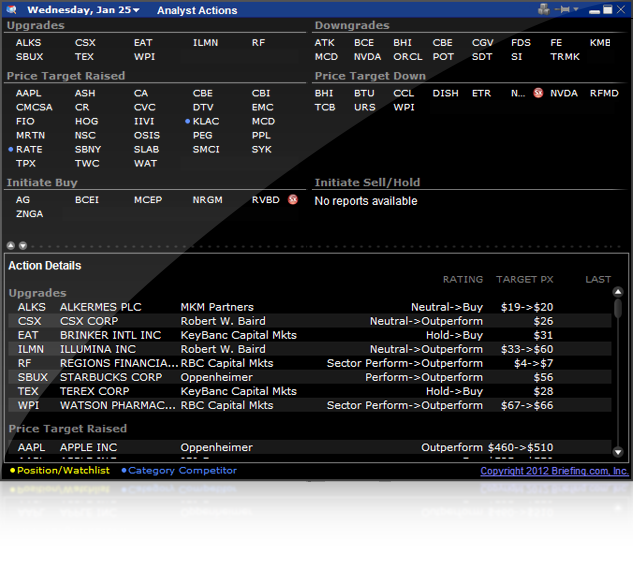The width and height of the screenshot is (633, 569).
Task: Select RVBD under Initiate Buy
Action: pos(266,199)
